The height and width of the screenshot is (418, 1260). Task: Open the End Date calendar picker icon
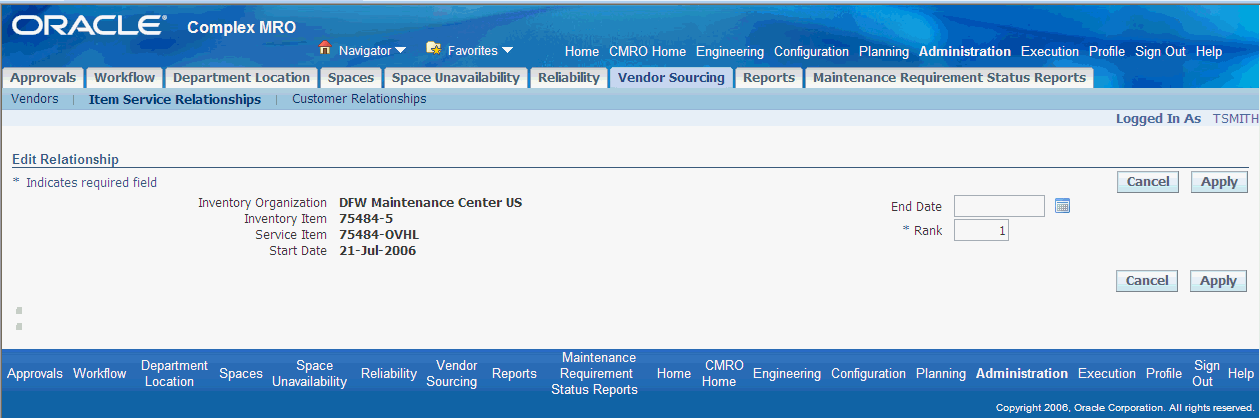pyautogui.click(x=1062, y=206)
